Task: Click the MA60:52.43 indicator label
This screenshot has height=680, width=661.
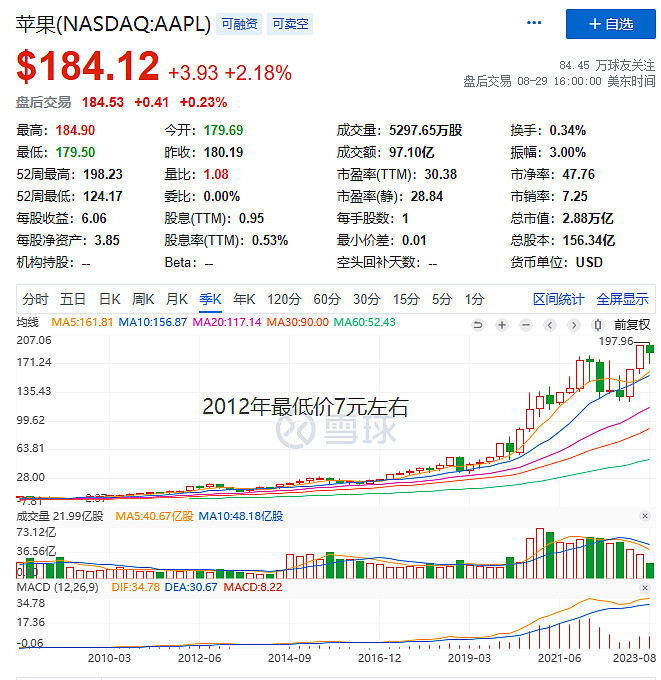Action: 364,322
